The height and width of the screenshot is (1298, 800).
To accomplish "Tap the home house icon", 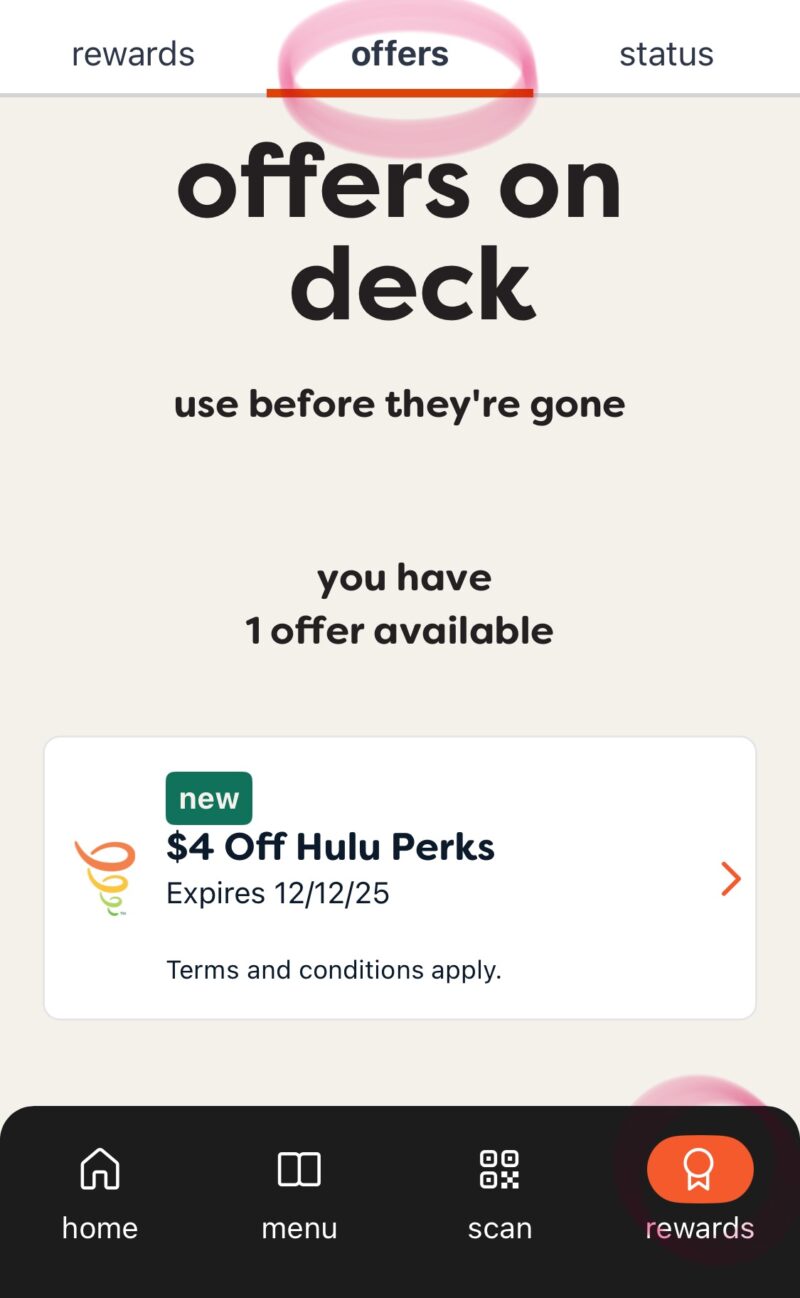I will click(99, 1168).
